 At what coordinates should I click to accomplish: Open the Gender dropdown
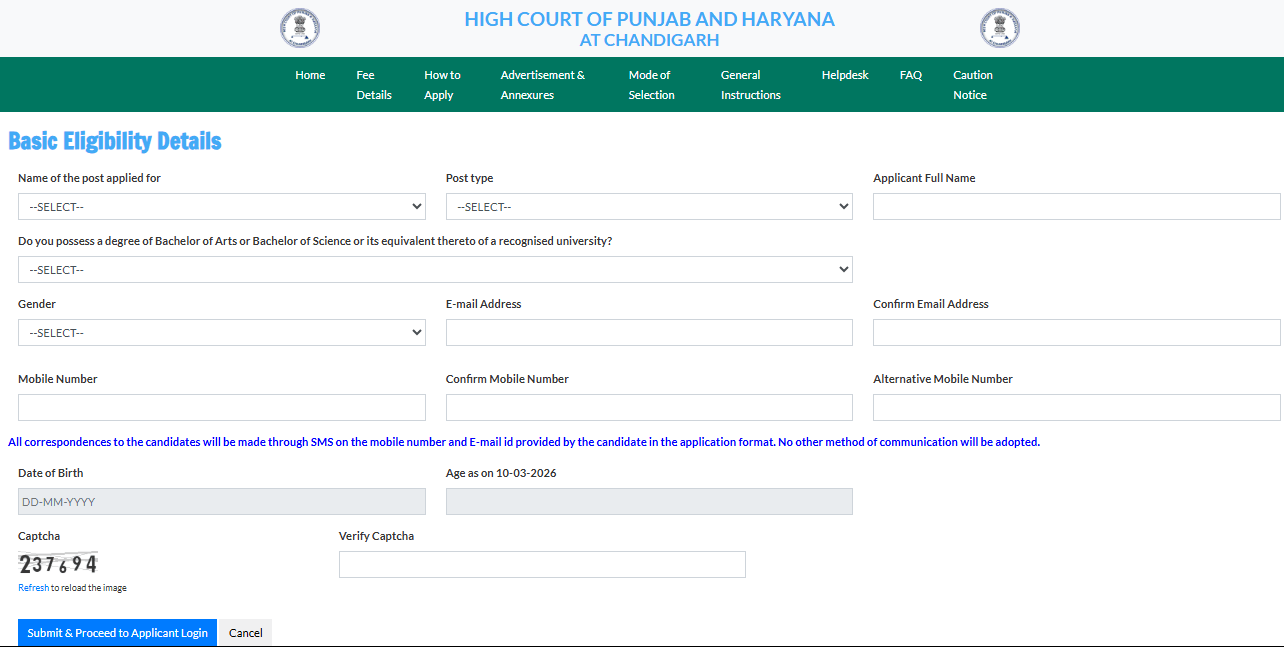click(221, 331)
